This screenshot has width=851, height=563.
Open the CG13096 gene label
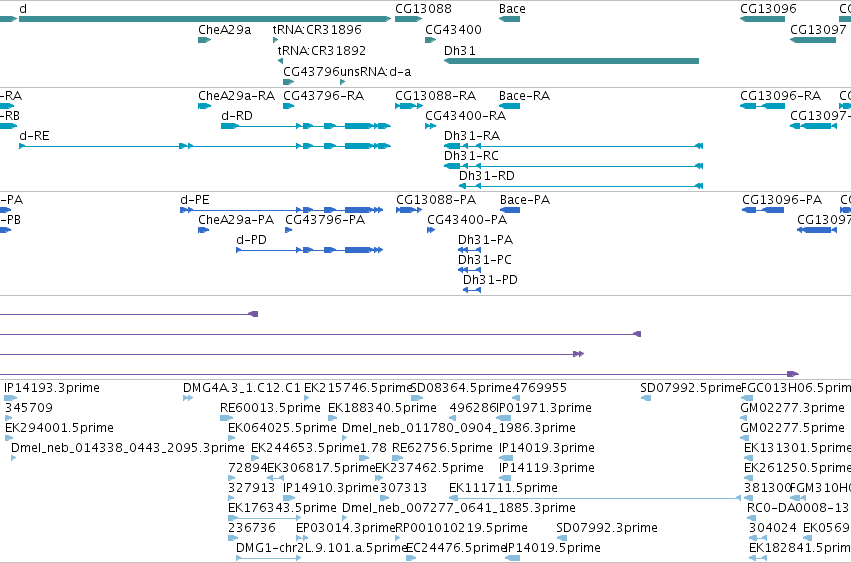pyautogui.click(x=768, y=9)
